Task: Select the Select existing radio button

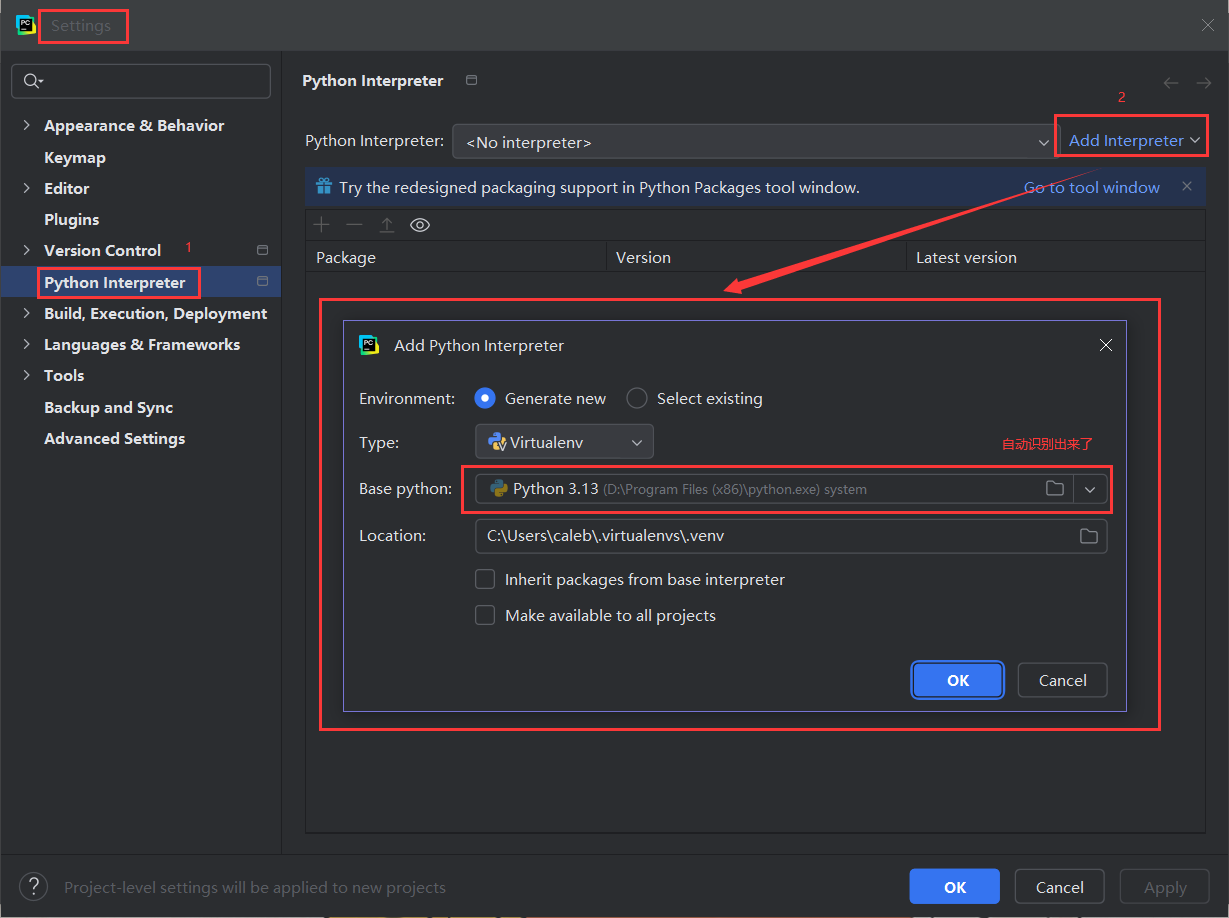Action: tap(637, 398)
